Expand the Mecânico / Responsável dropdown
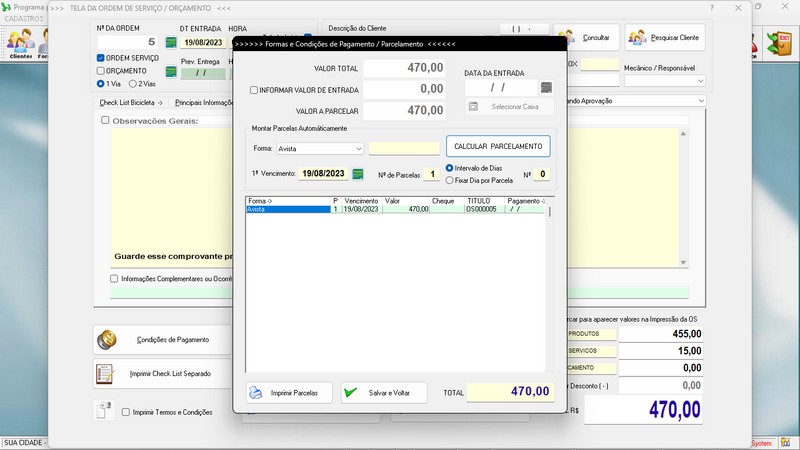The width and height of the screenshot is (800, 450). coord(699,81)
